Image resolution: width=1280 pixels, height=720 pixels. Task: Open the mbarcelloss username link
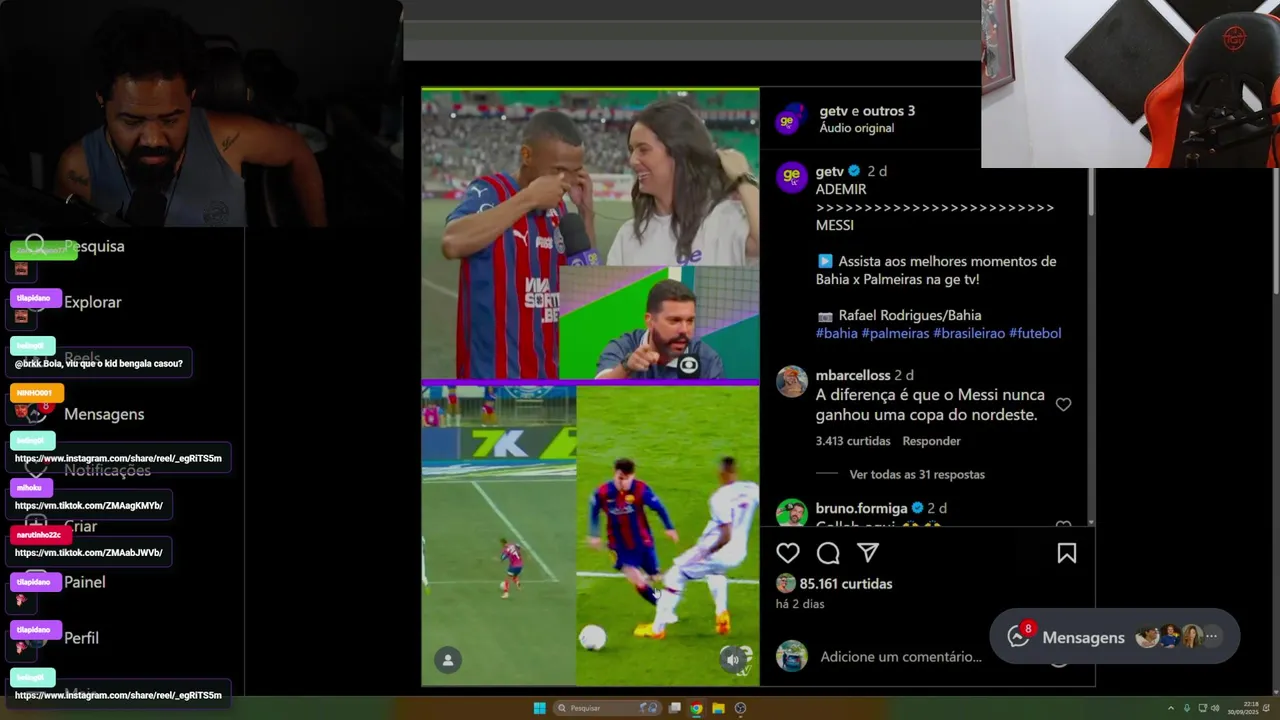click(853, 375)
